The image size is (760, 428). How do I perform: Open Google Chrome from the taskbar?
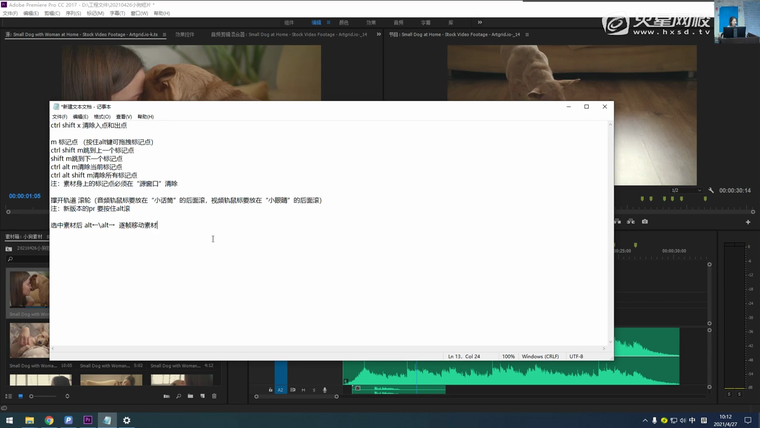point(49,420)
